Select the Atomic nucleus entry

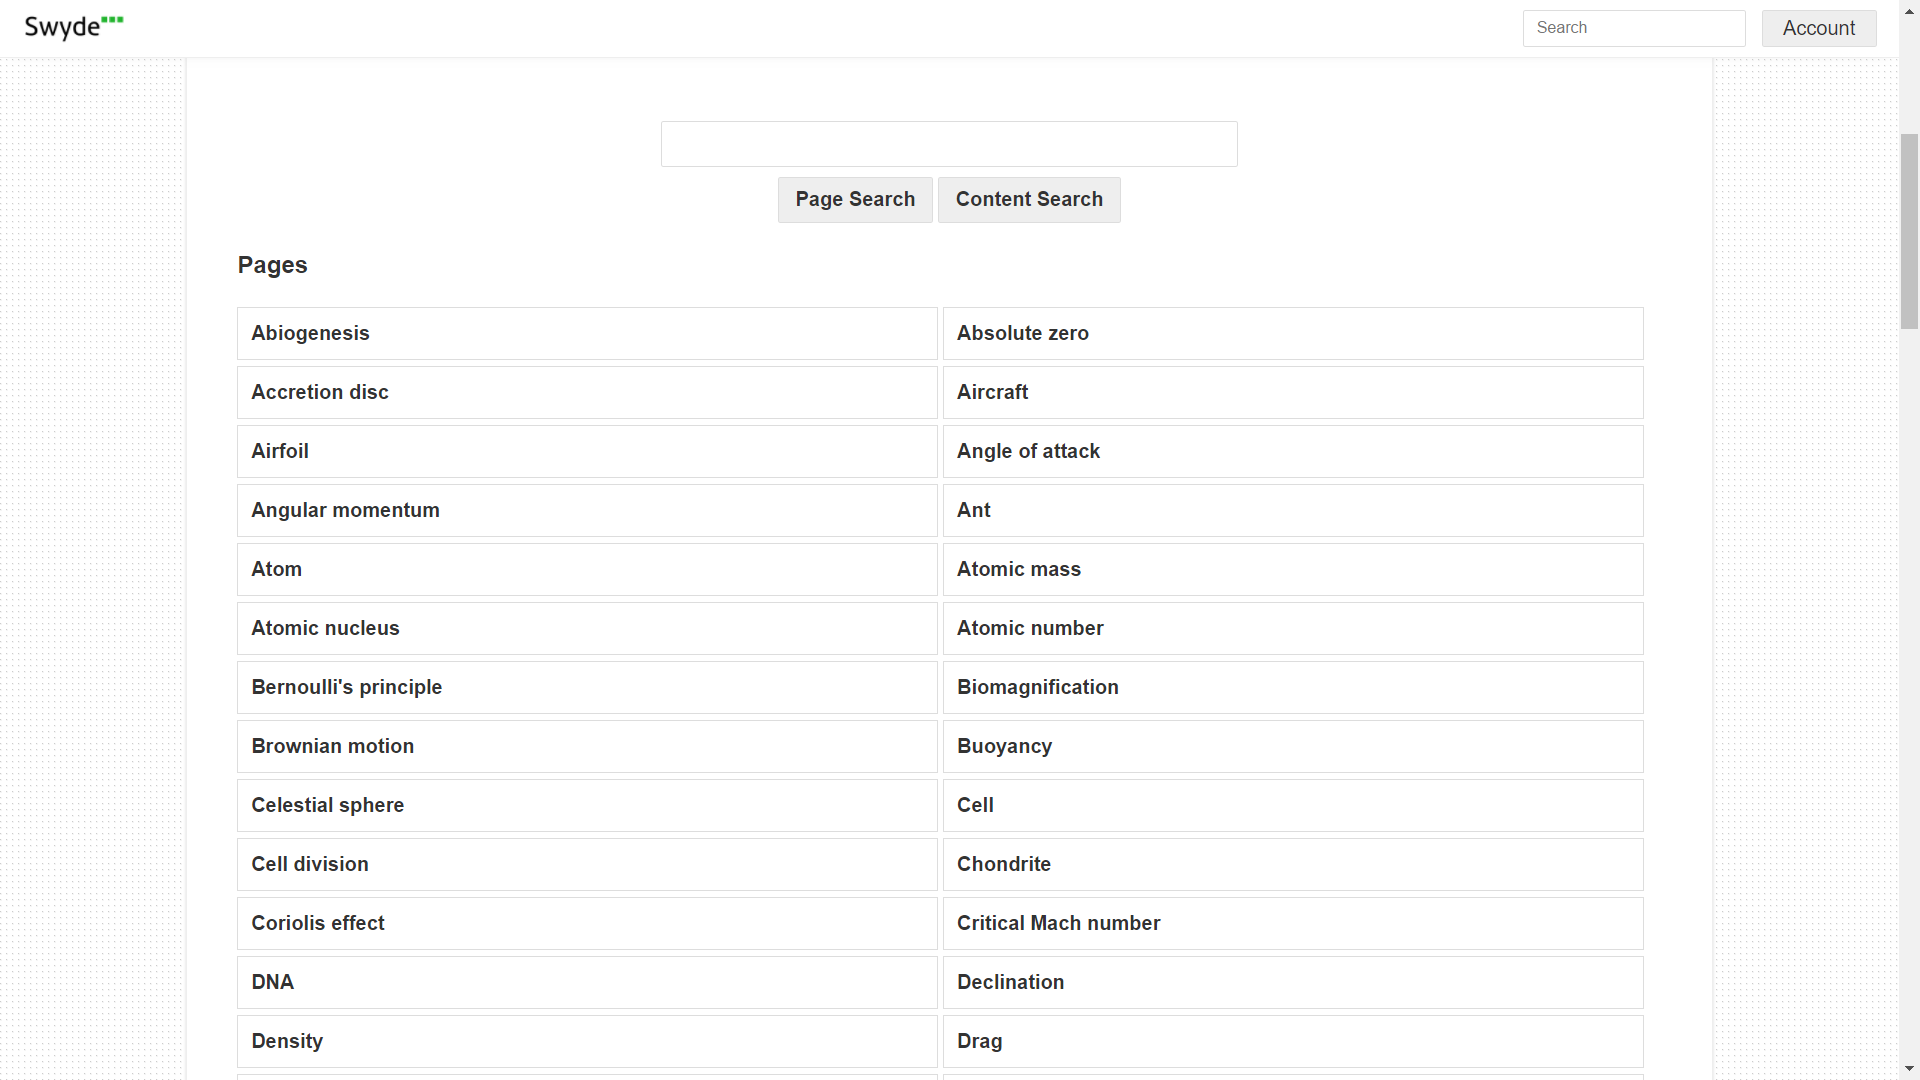click(325, 628)
